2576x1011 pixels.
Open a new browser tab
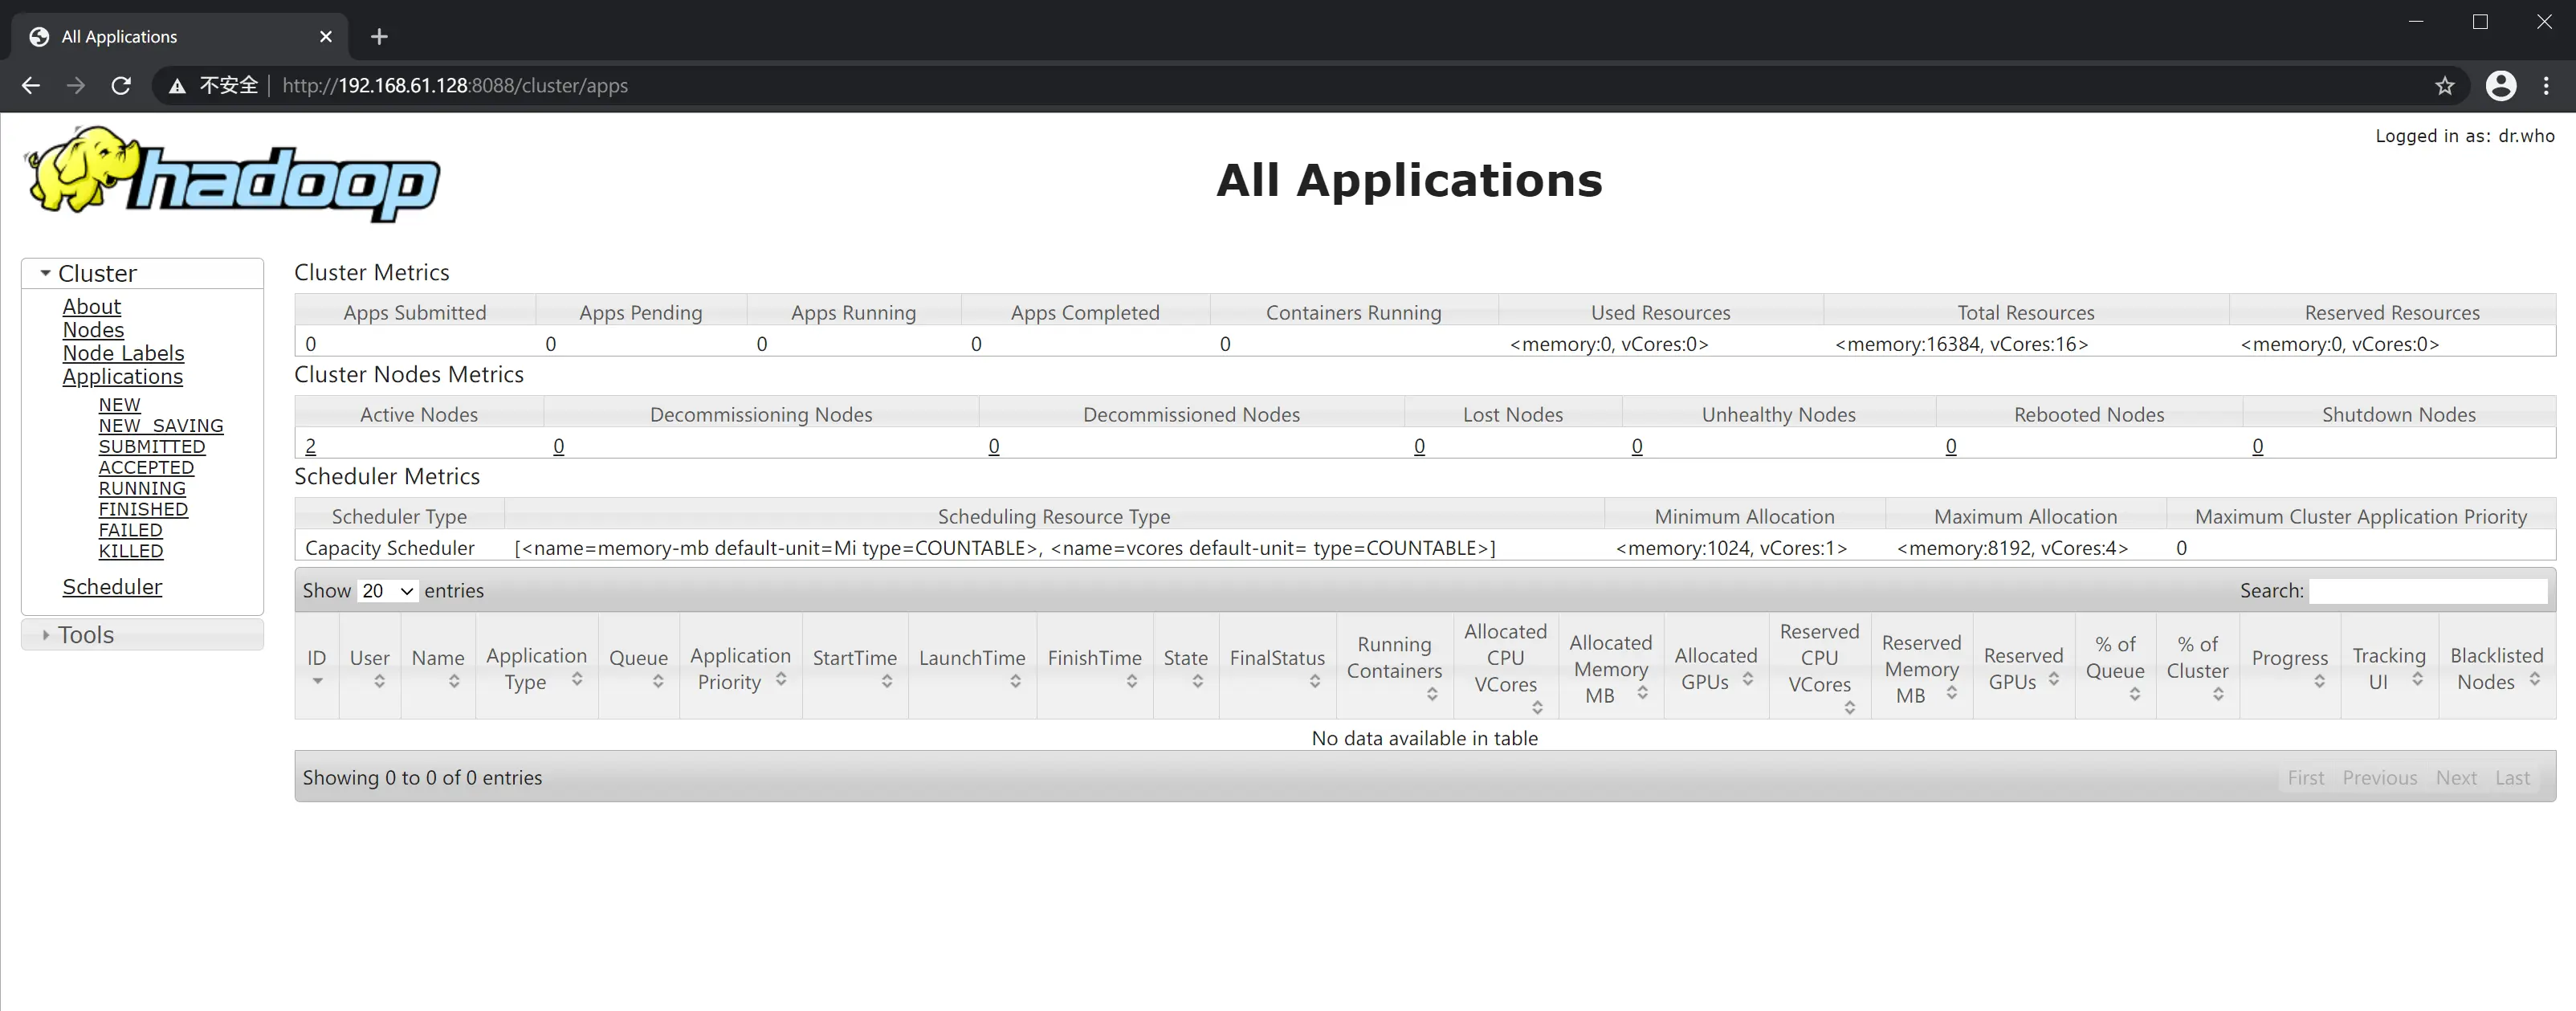378,36
